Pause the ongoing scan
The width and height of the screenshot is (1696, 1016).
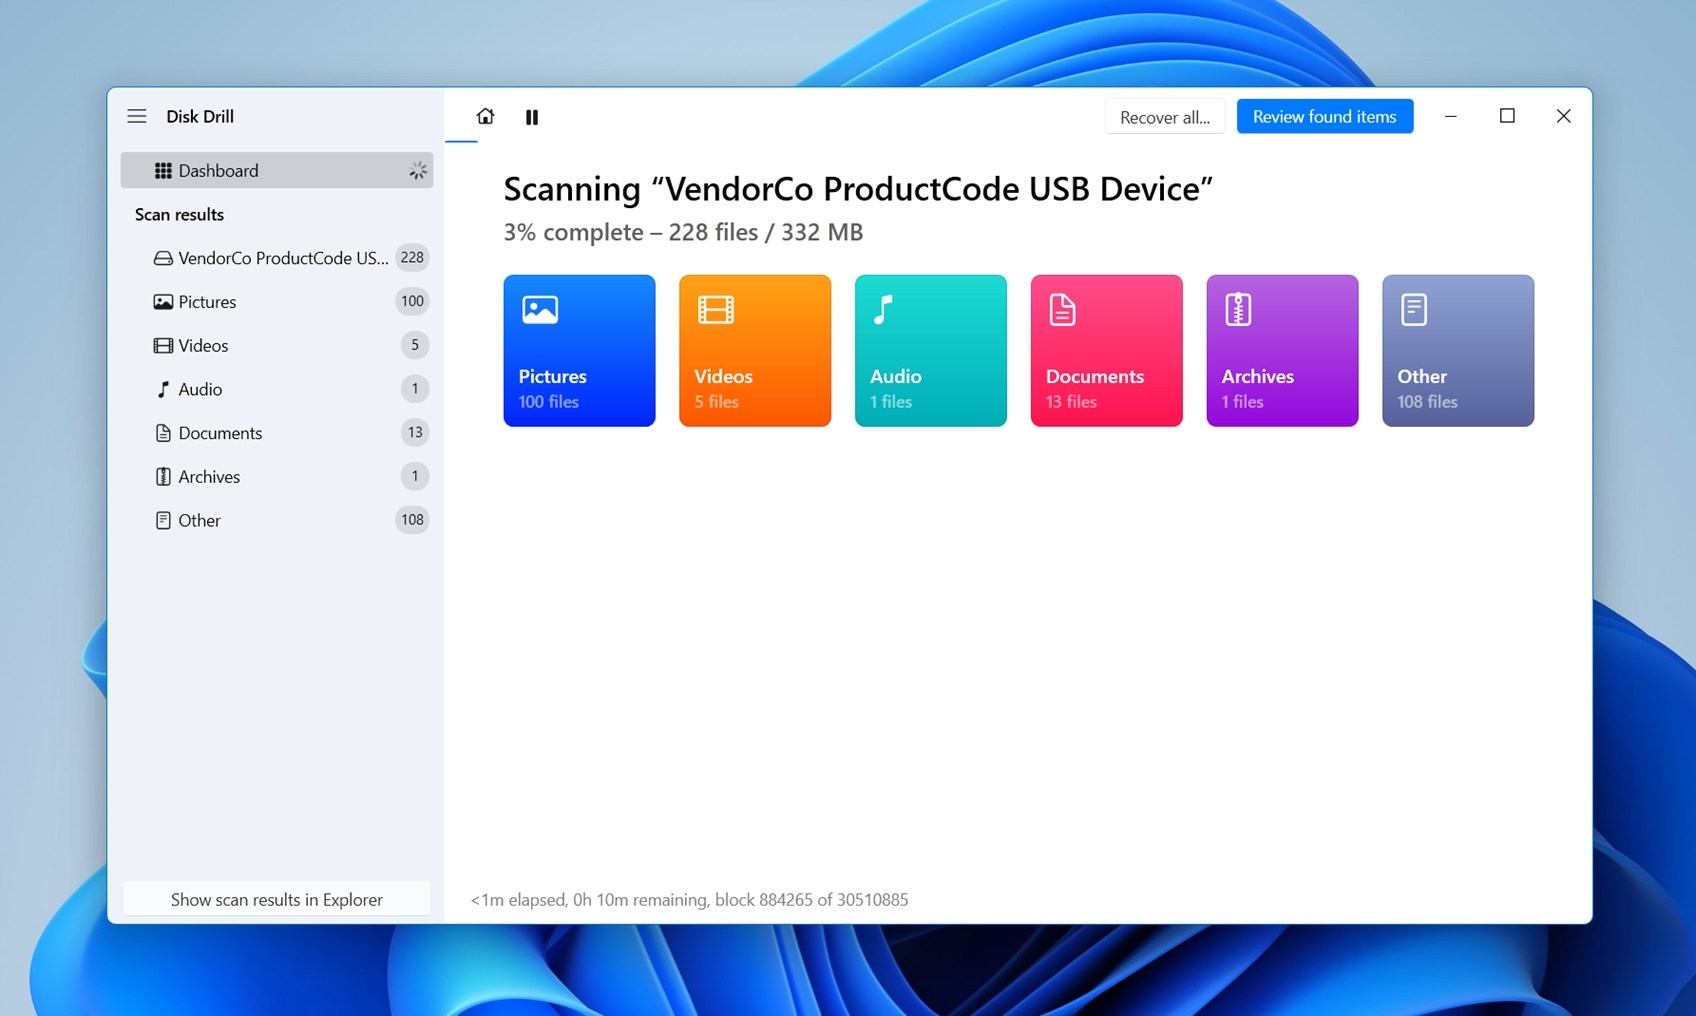(x=532, y=117)
